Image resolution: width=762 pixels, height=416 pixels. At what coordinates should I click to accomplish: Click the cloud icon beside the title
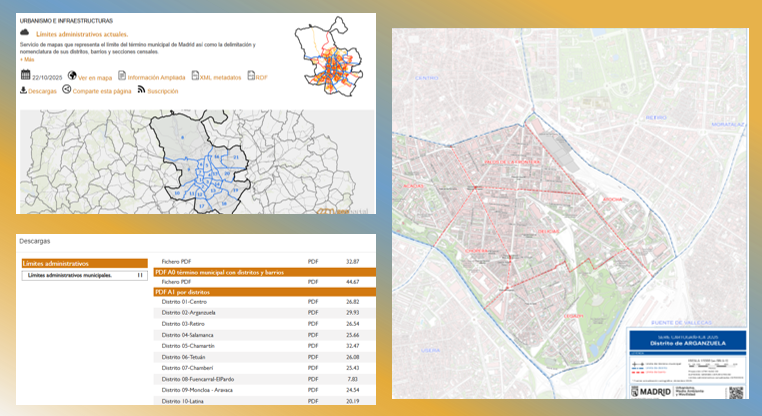click(x=25, y=33)
